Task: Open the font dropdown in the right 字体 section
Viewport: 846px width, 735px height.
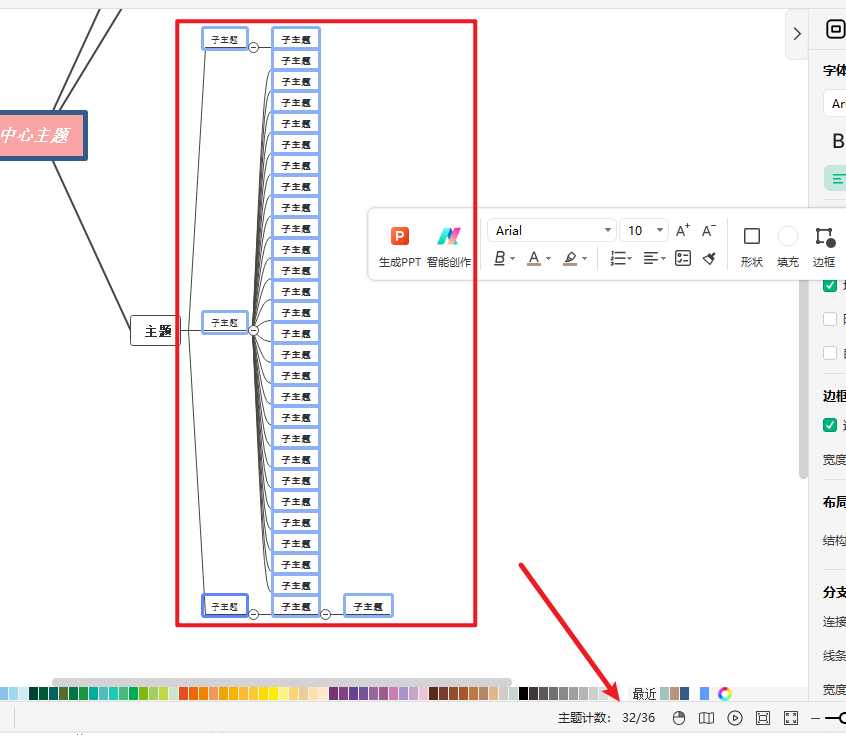Action: click(835, 104)
